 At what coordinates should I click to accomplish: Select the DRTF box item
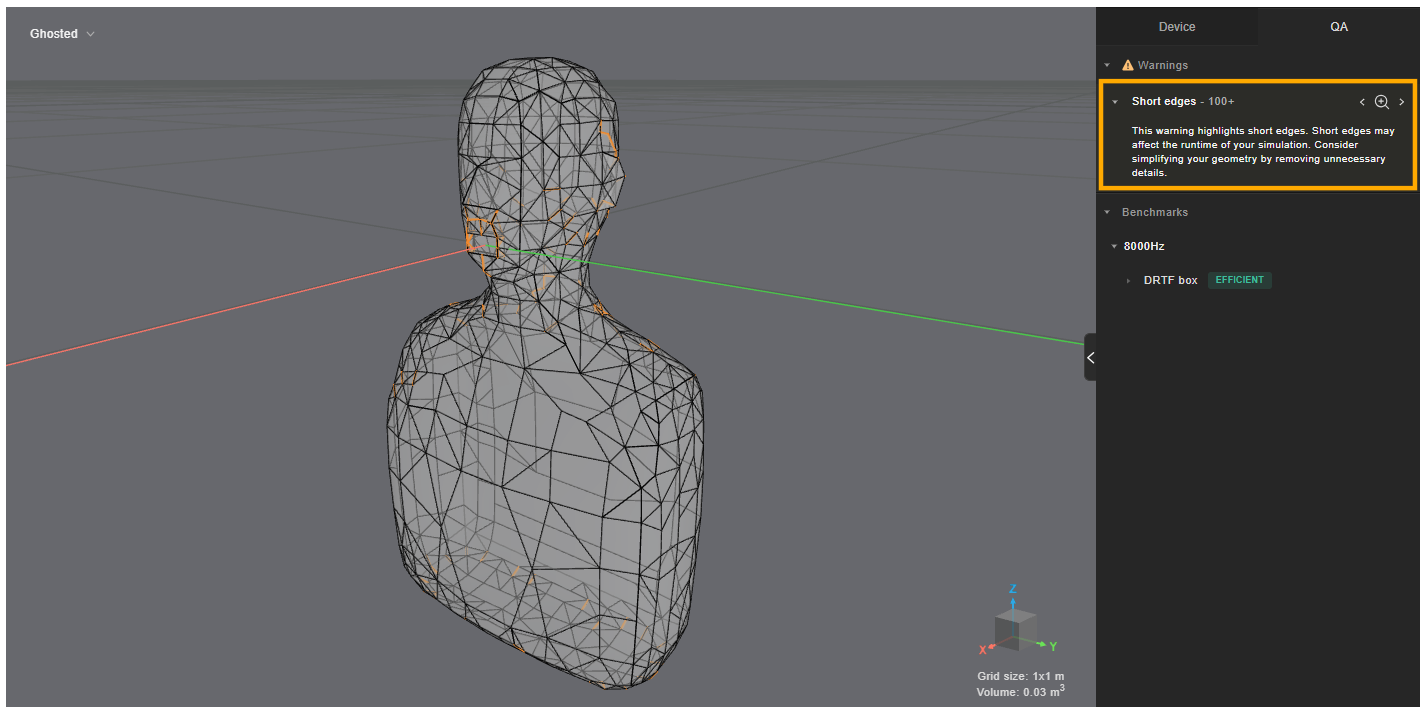point(1171,281)
